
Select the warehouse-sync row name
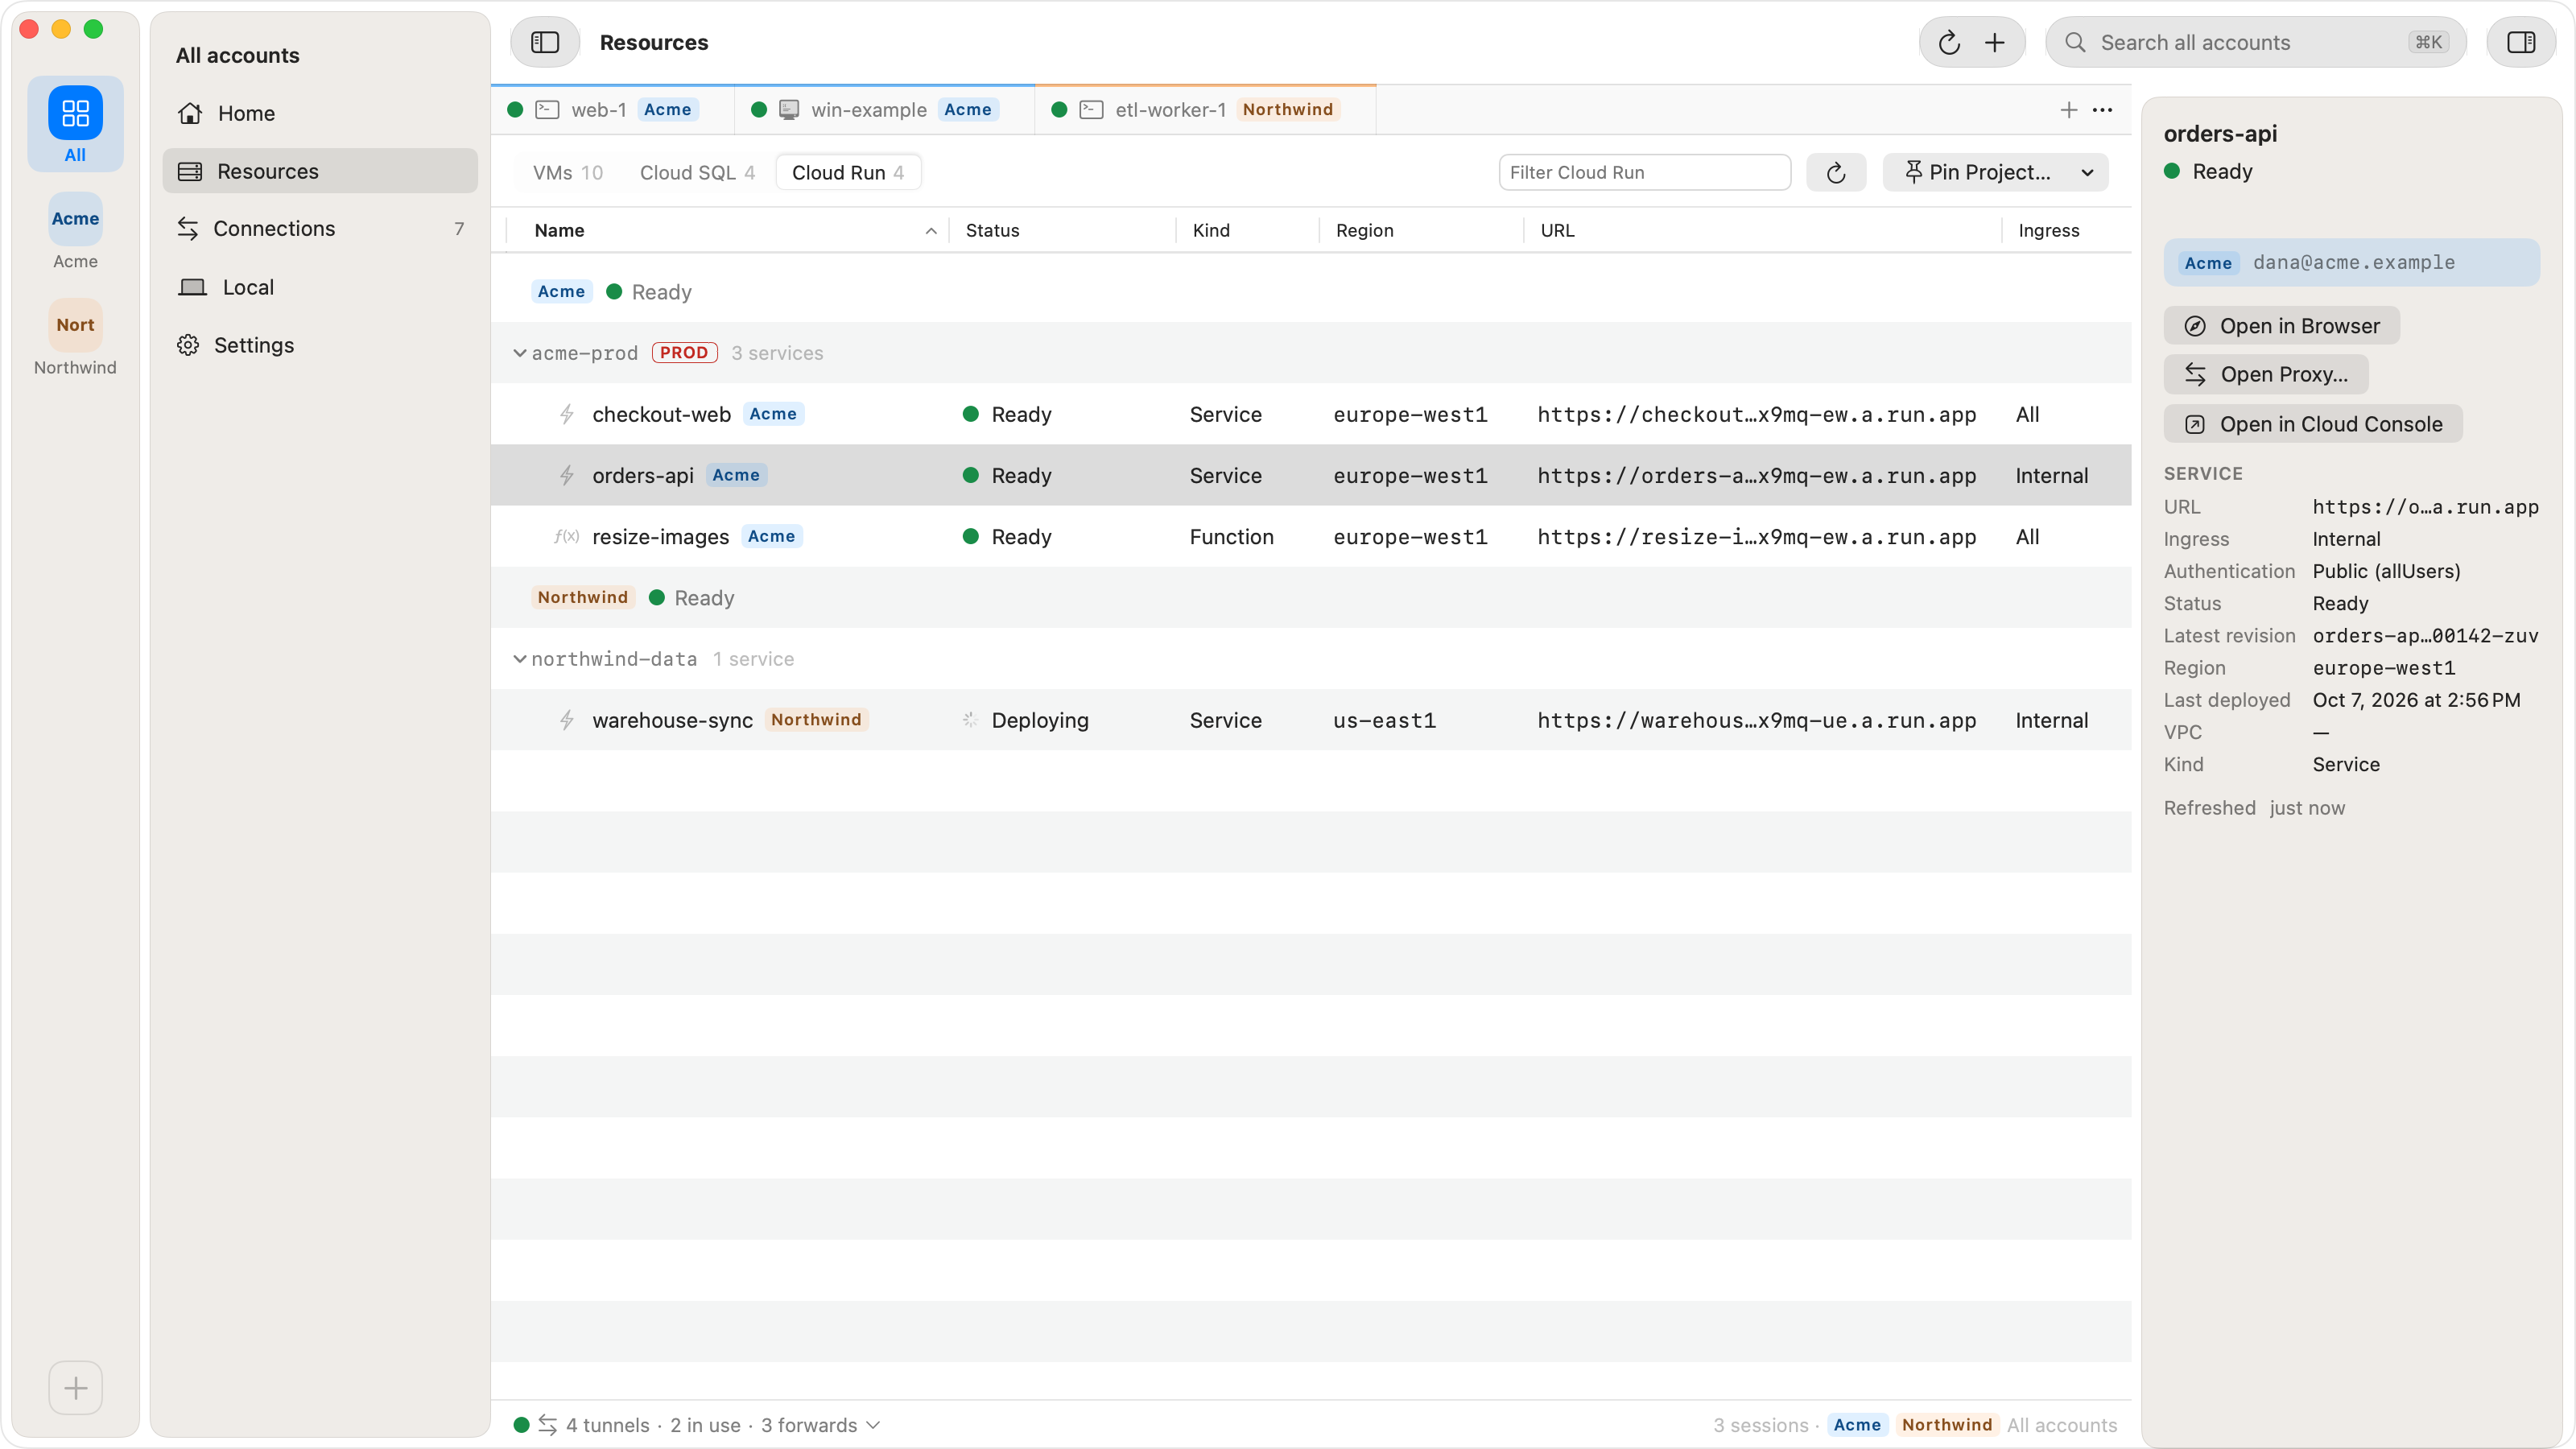(x=672, y=720)
